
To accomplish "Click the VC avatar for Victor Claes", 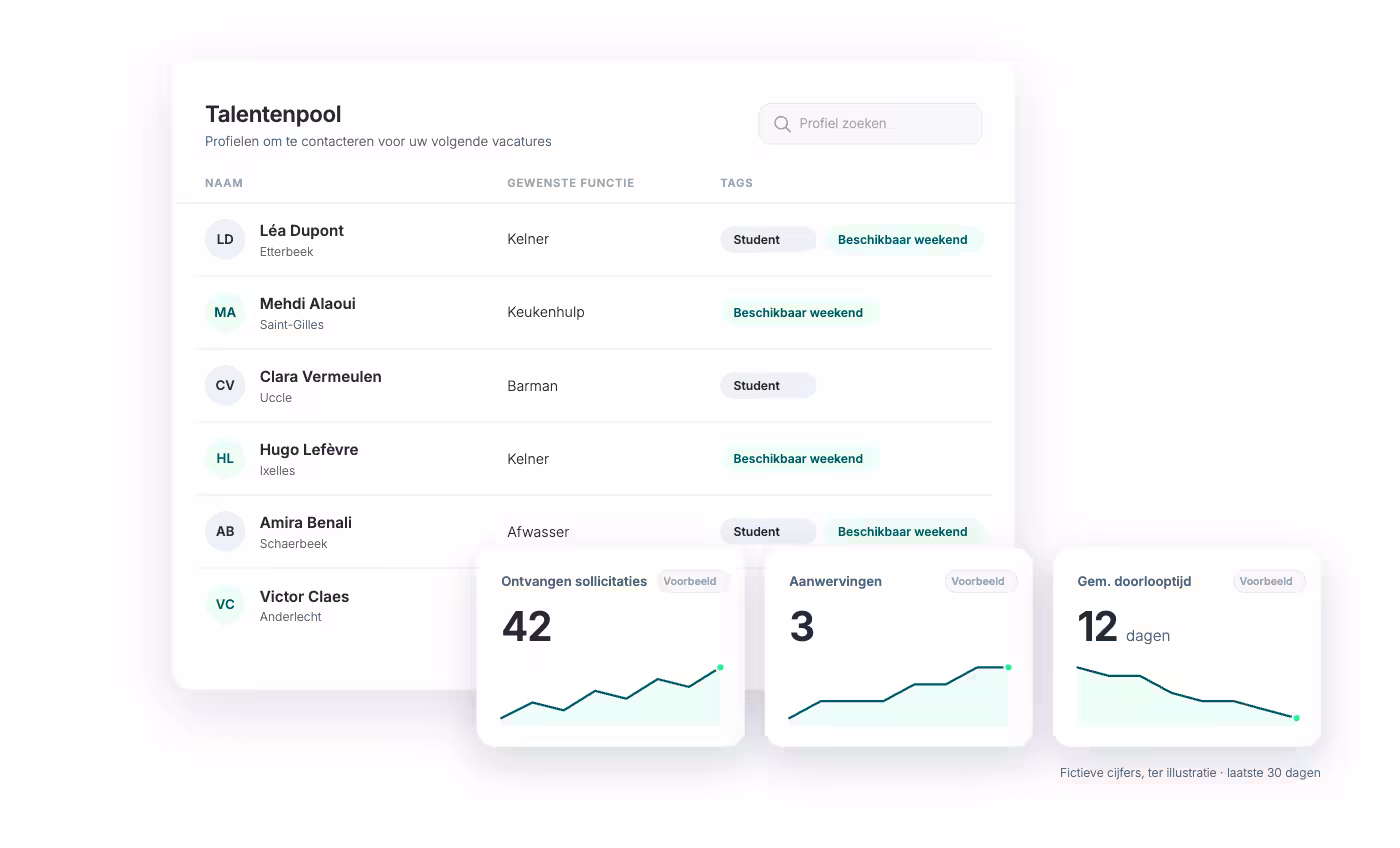I will [x=225, y=605].
